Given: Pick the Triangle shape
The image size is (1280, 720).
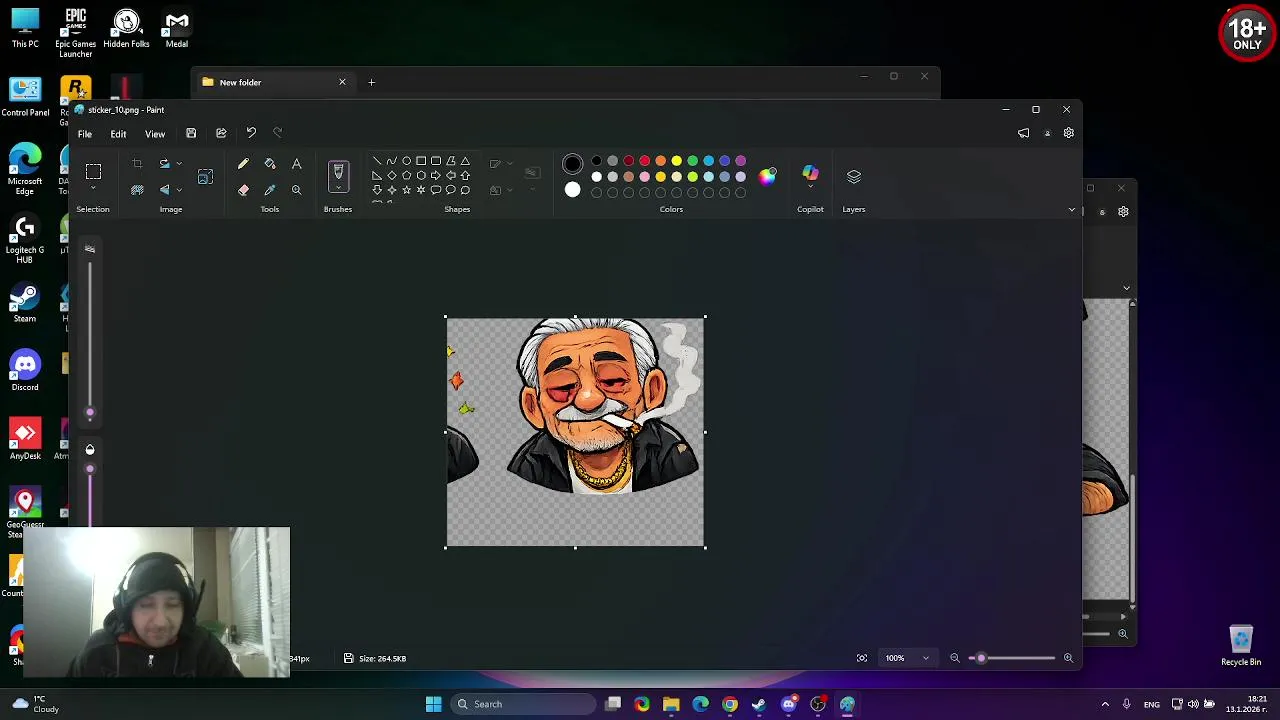Looking at the screenshot, I should coord(465,161).
